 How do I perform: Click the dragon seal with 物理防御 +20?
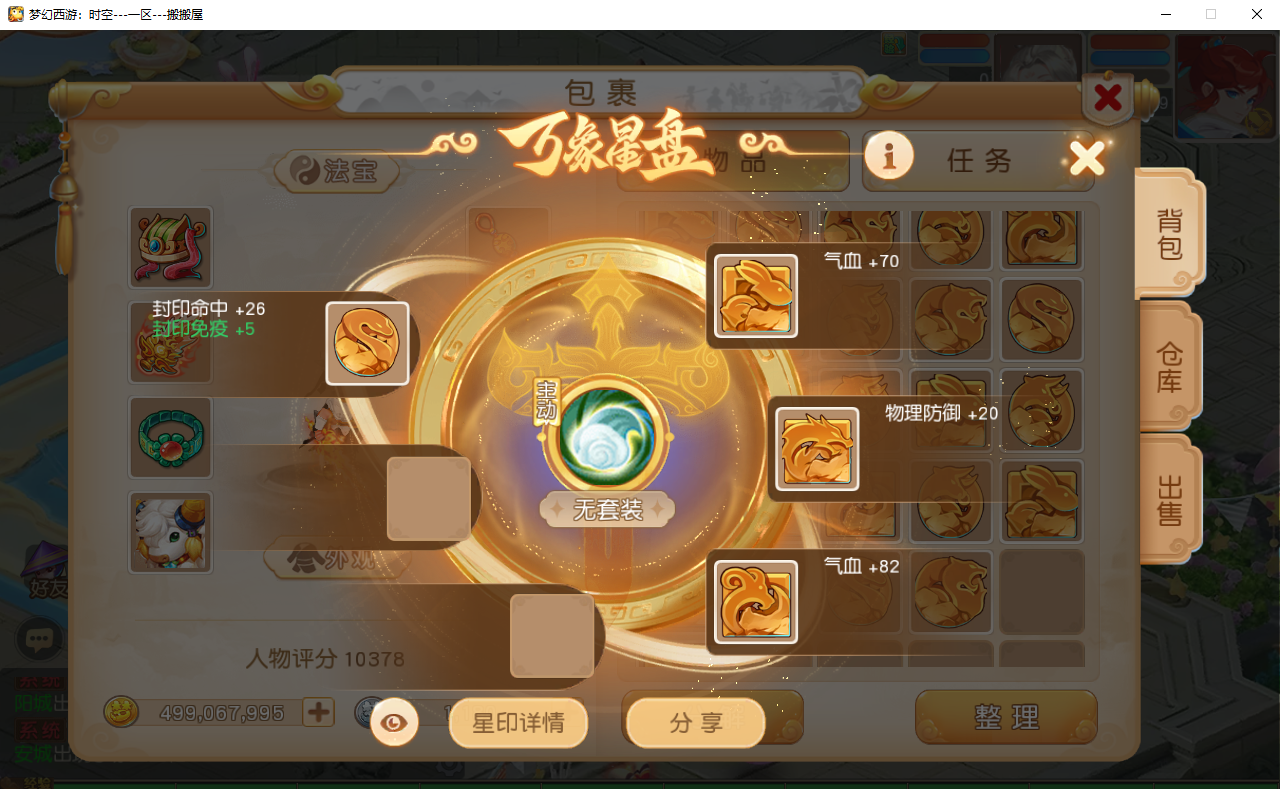(817, 449)
